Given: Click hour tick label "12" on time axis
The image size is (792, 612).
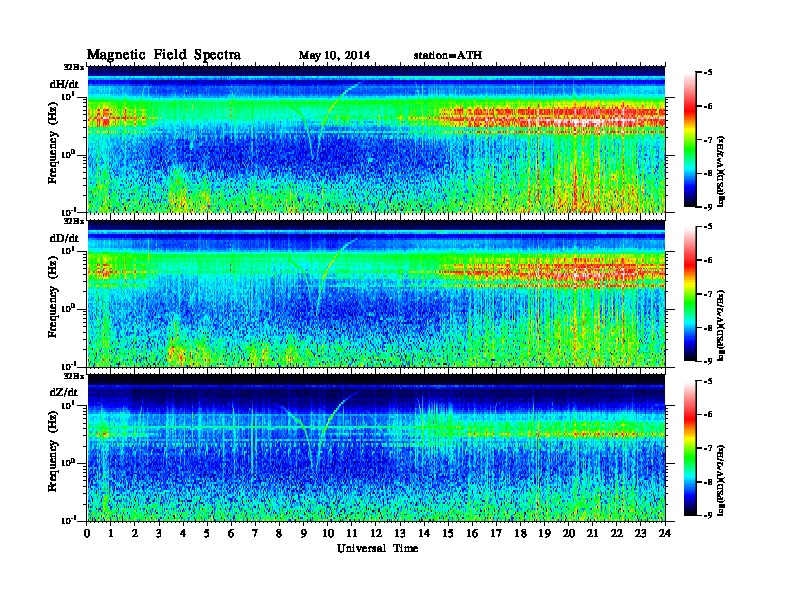Looking at the screenshot, I should [376, 533].
